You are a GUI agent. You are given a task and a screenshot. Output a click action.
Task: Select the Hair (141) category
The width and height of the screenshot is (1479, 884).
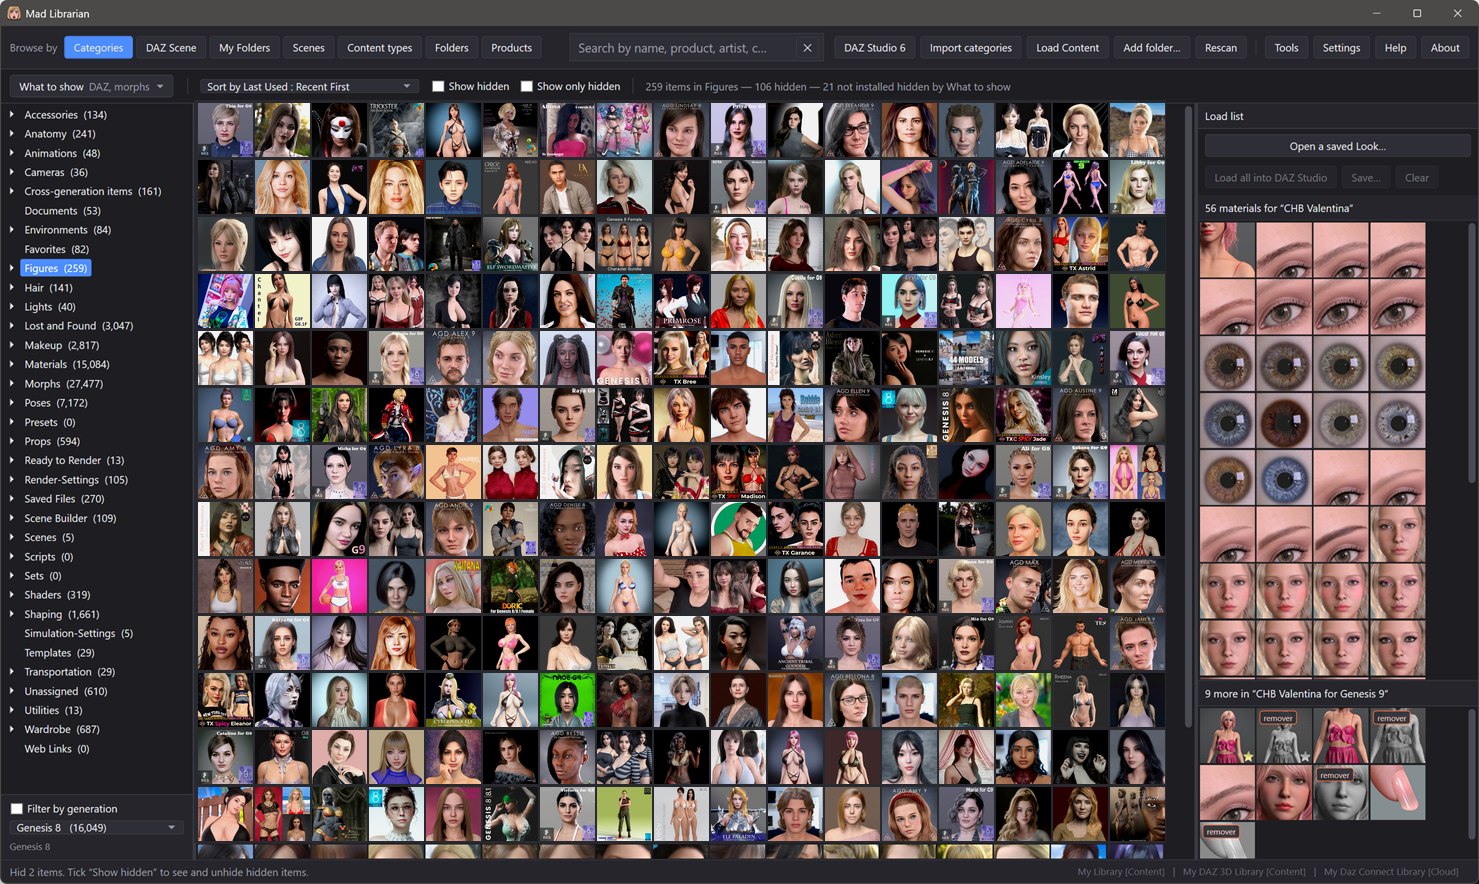coord(48,288)
